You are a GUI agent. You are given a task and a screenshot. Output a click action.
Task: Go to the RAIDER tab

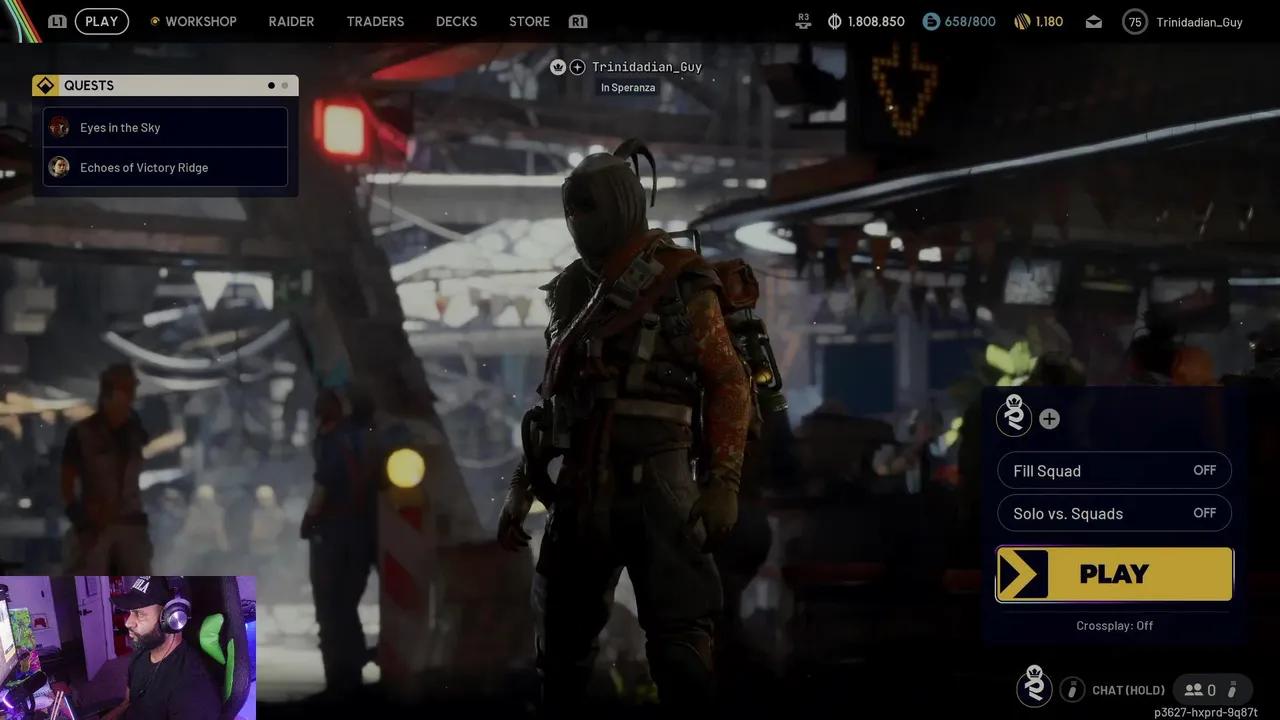click(x=291, y=21)
